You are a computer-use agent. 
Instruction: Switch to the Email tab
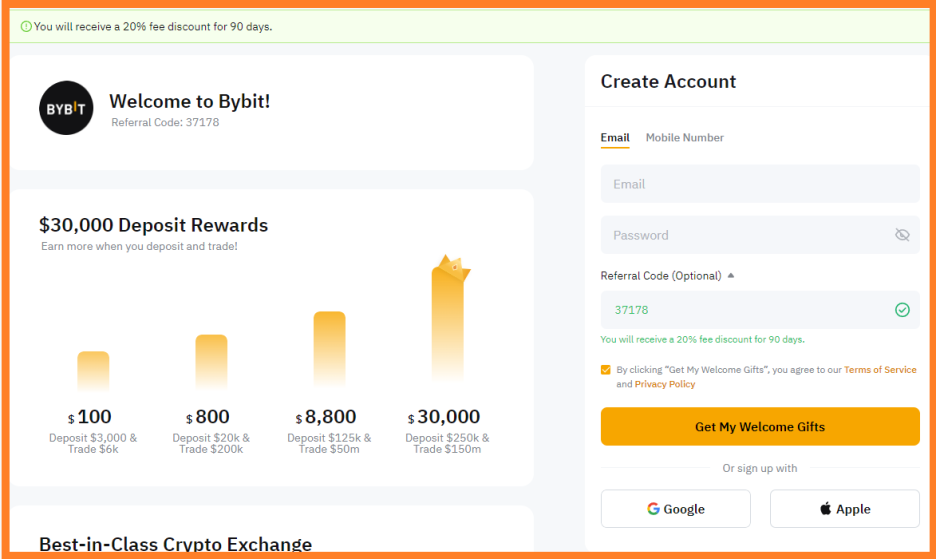[x=615, y=137]
